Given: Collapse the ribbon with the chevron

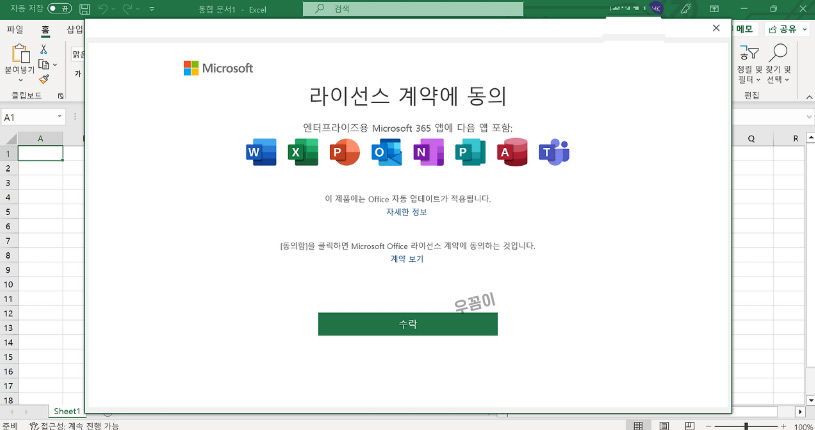Looking at the screenshot, I should pos(809,97).
